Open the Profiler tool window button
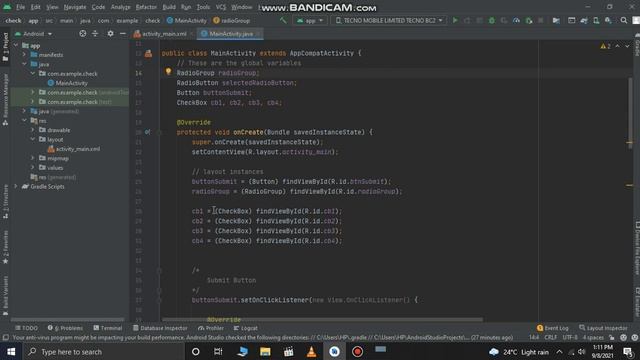640x360 pixels. [211, 328]
